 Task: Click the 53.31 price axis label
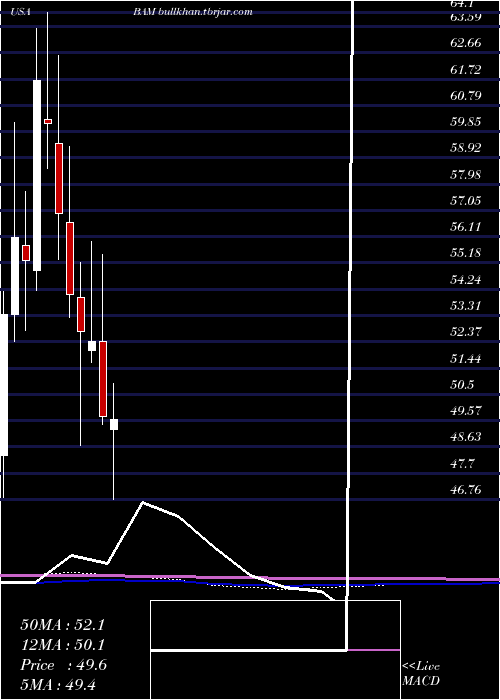coord(466,306)
